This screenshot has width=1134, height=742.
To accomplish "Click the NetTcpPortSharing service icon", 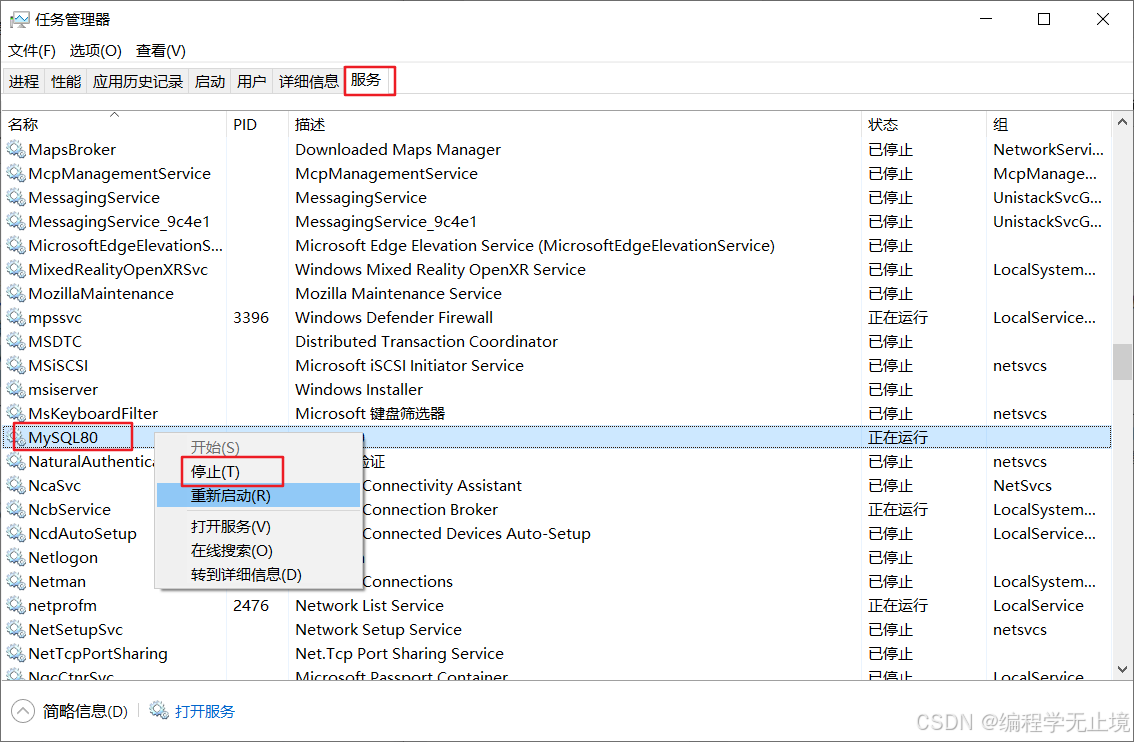I will click(x=16, y=653).
